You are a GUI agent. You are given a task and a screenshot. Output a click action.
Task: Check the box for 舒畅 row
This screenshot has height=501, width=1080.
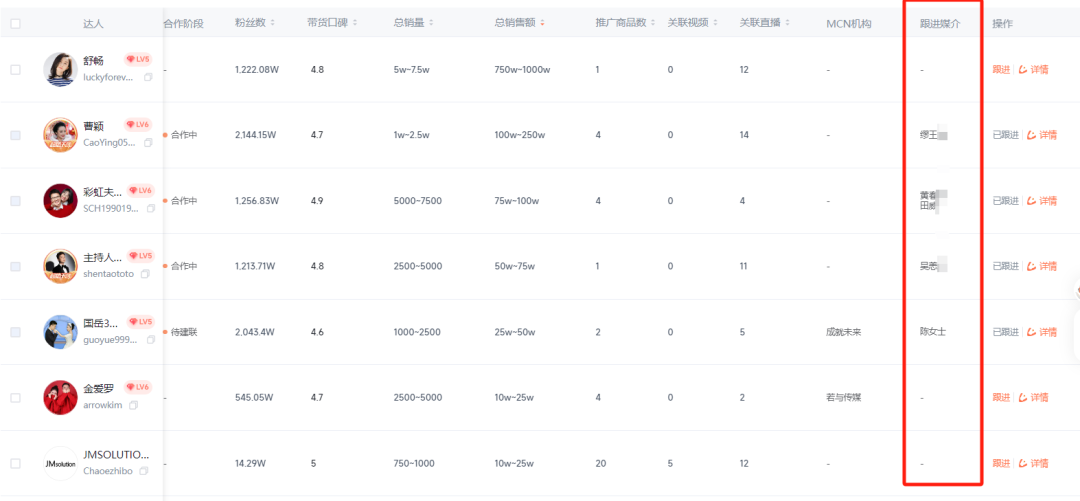16,70
